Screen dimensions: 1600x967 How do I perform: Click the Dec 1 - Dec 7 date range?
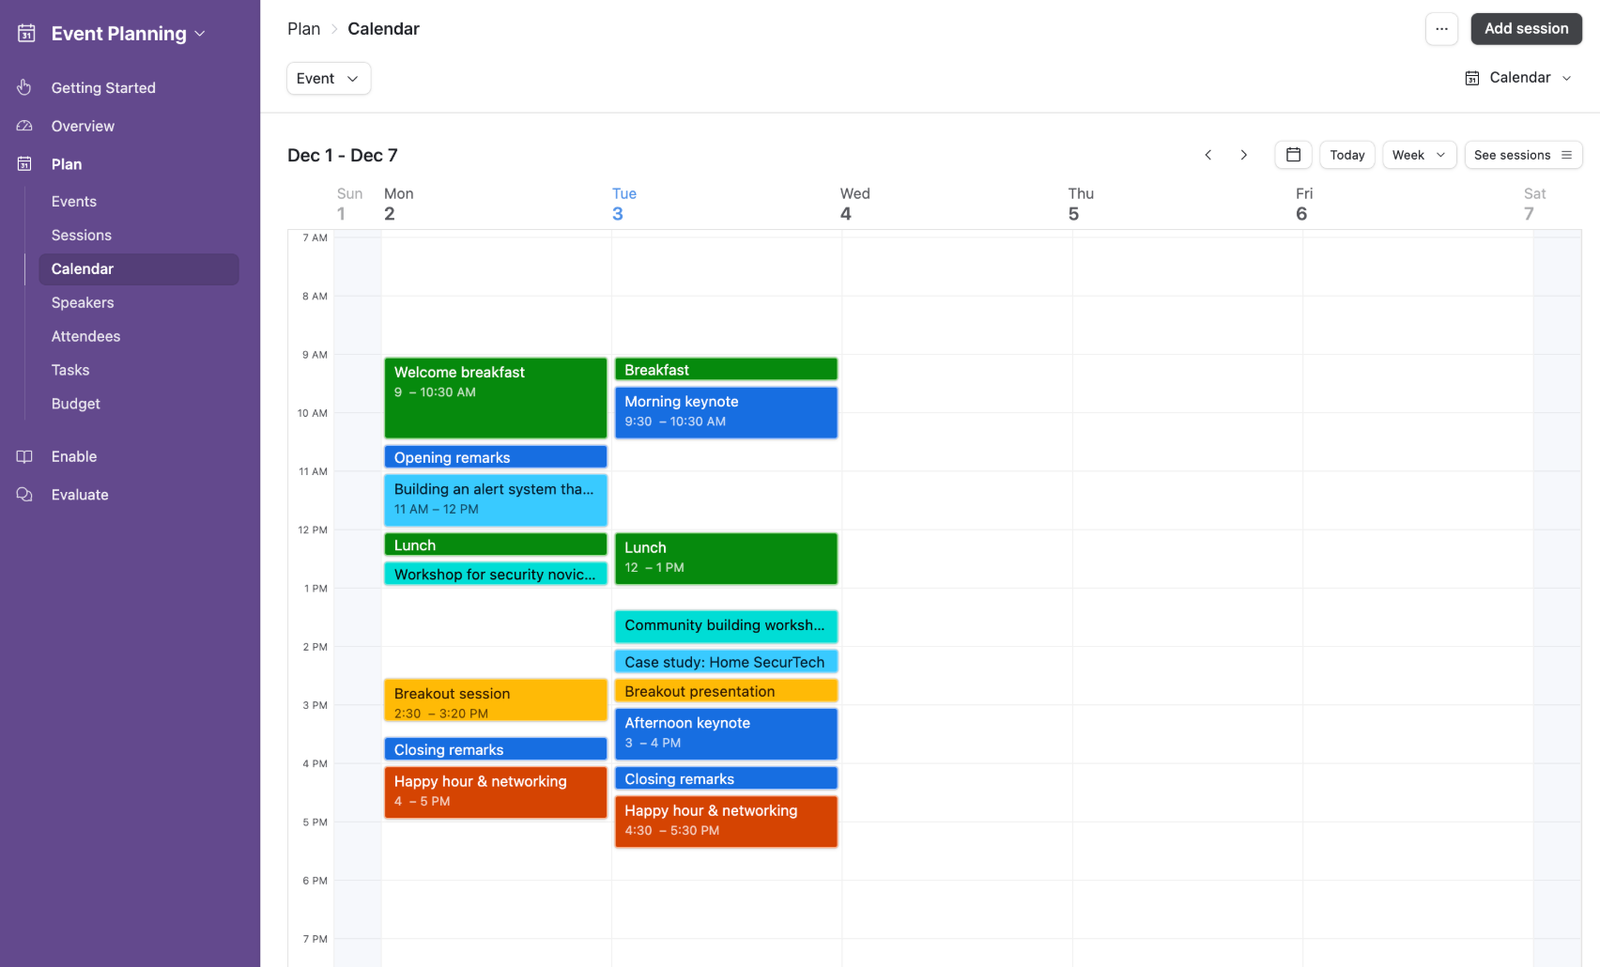342,155
